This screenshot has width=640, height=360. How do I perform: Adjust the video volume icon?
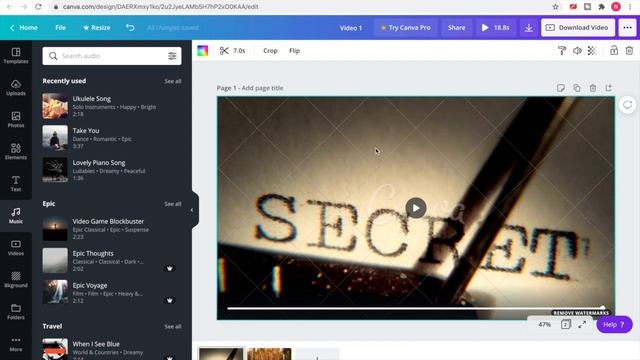577,51
